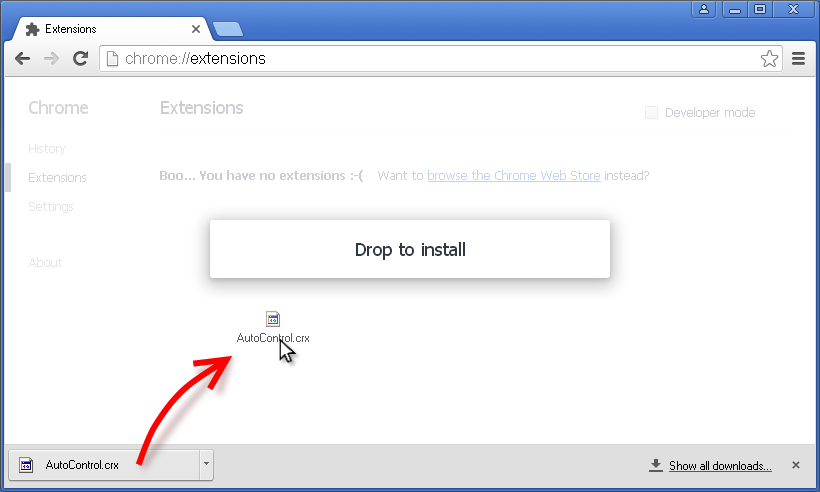Click the dragged AutoControl.crx file icon
820x492 pixels.
tap(272, 319)
